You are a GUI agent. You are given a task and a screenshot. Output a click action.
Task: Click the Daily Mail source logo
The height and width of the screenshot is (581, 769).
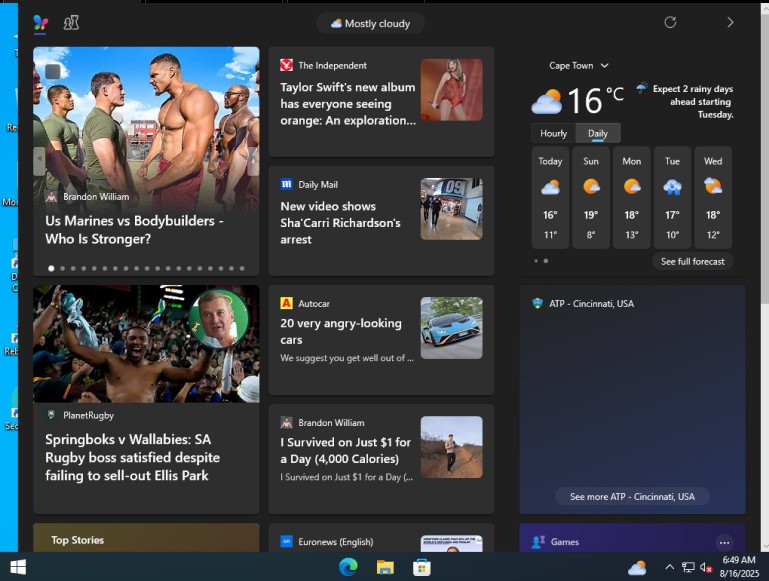coord(286,184)
